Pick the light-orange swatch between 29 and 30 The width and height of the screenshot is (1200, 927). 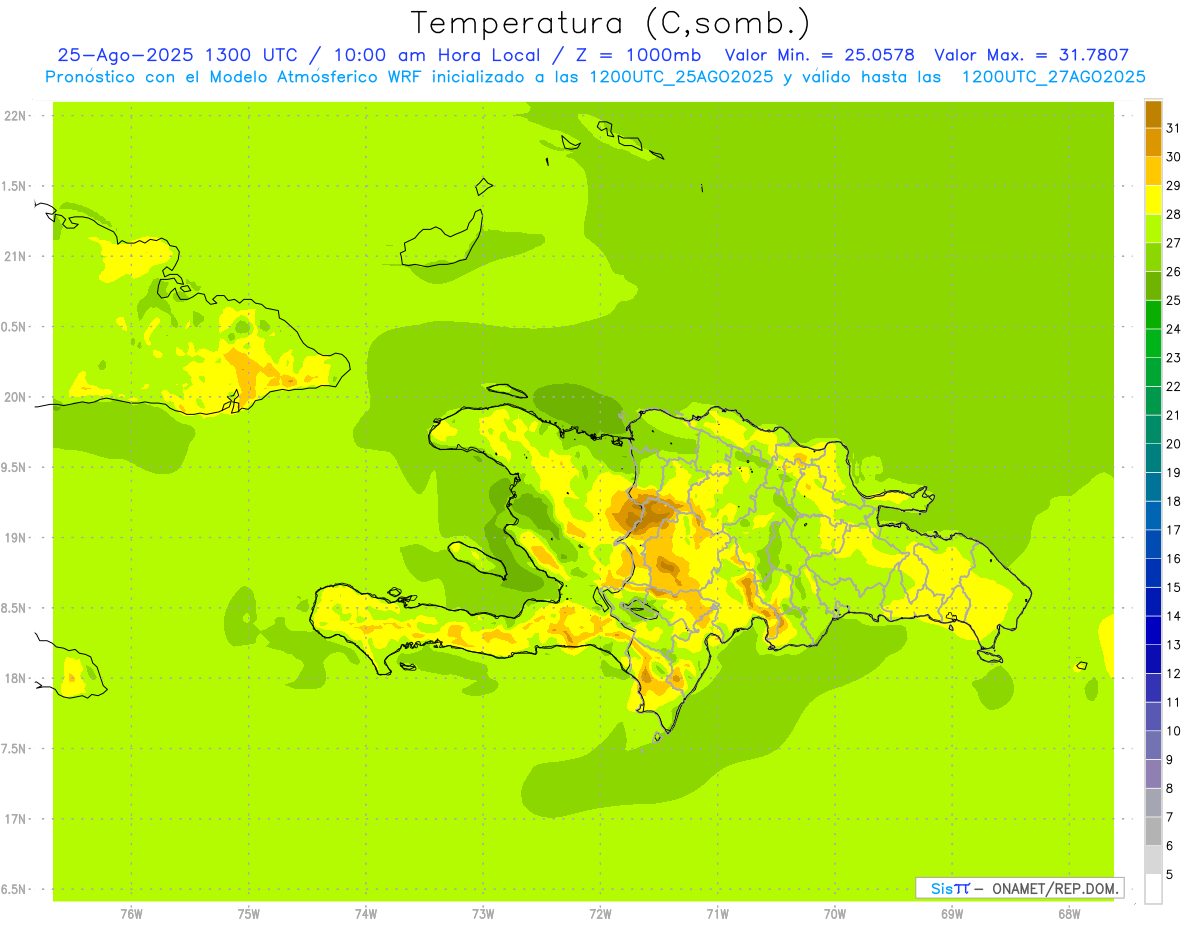click(x=1153, y=171)
